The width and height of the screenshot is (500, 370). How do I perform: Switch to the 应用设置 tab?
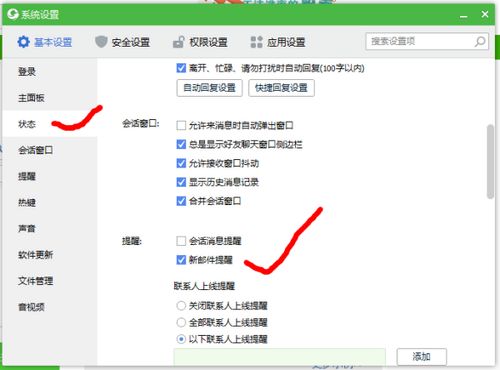pyautogui.click(x=278, y=42)
